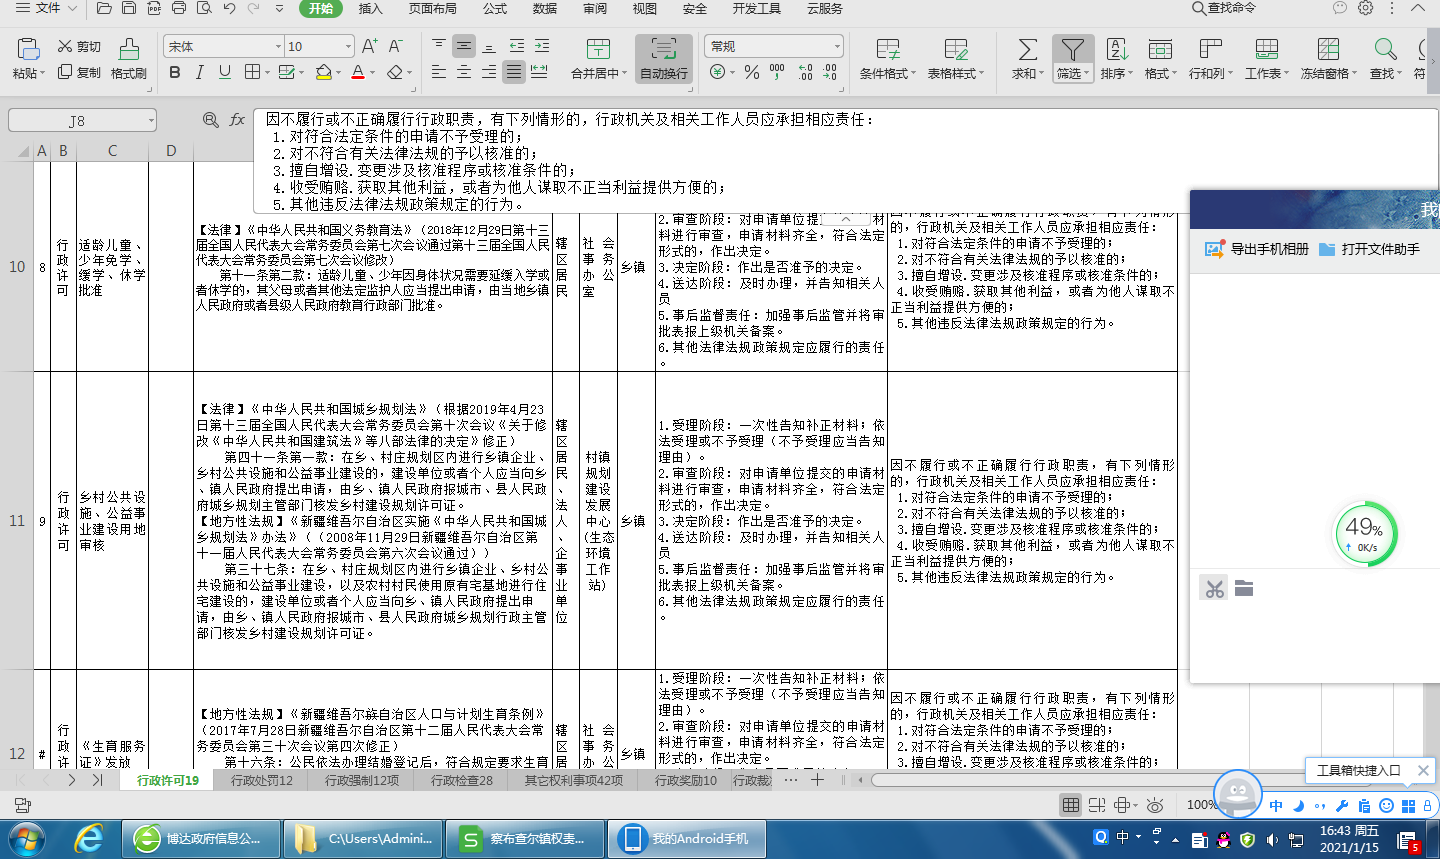This screenshot has width=1440, height=859.
Task: Decrease font size with the A- icon
Action: (395, 46)
